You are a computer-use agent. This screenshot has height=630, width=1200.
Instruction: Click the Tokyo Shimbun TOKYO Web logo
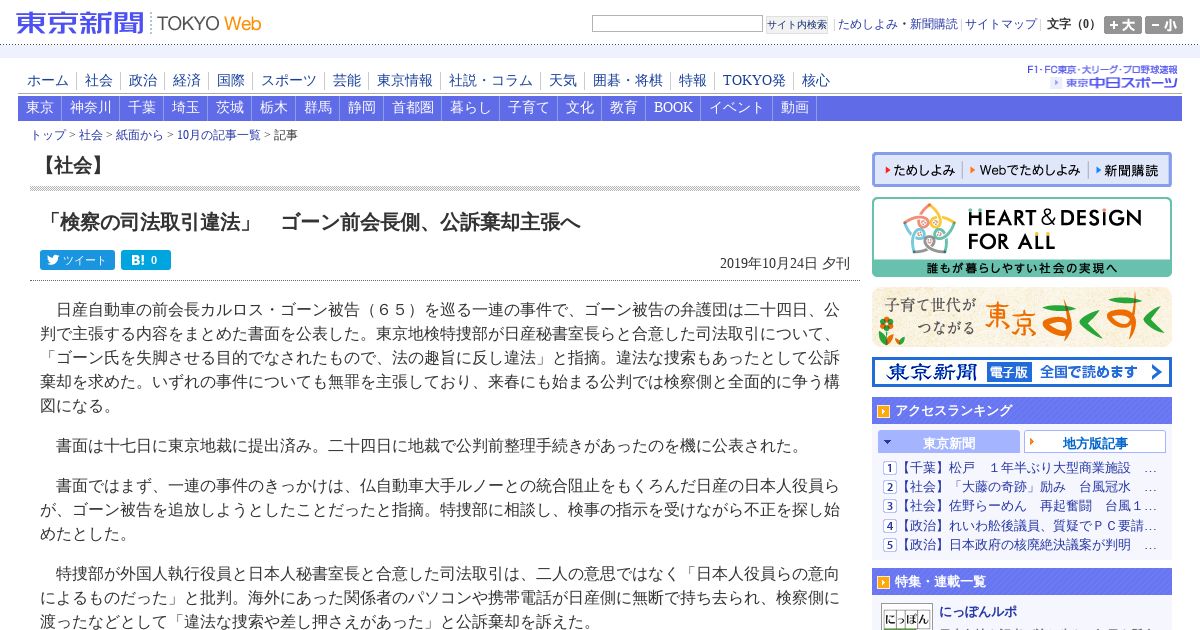[x=139, y=23]
